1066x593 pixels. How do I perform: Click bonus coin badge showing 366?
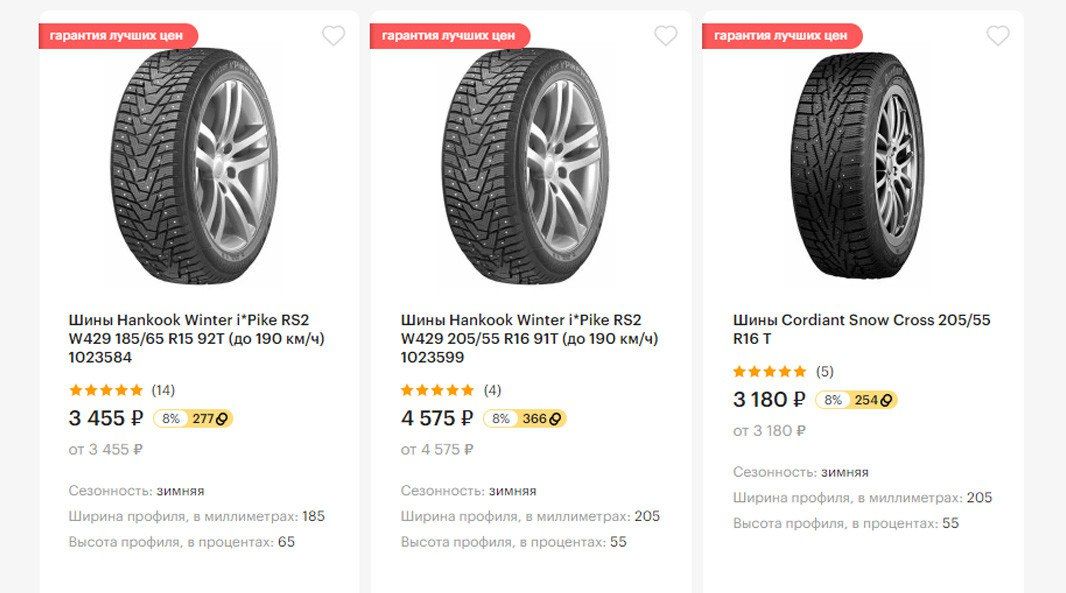point(543,419)
